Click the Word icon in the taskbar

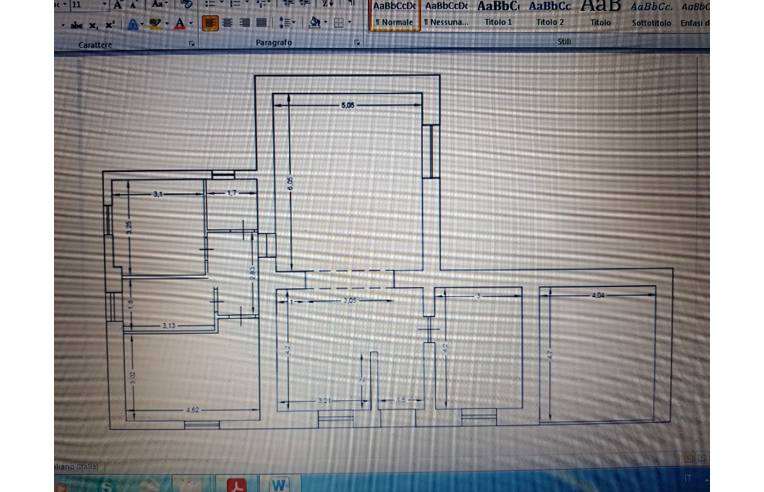pyautogui.click(x=279, y=484)
